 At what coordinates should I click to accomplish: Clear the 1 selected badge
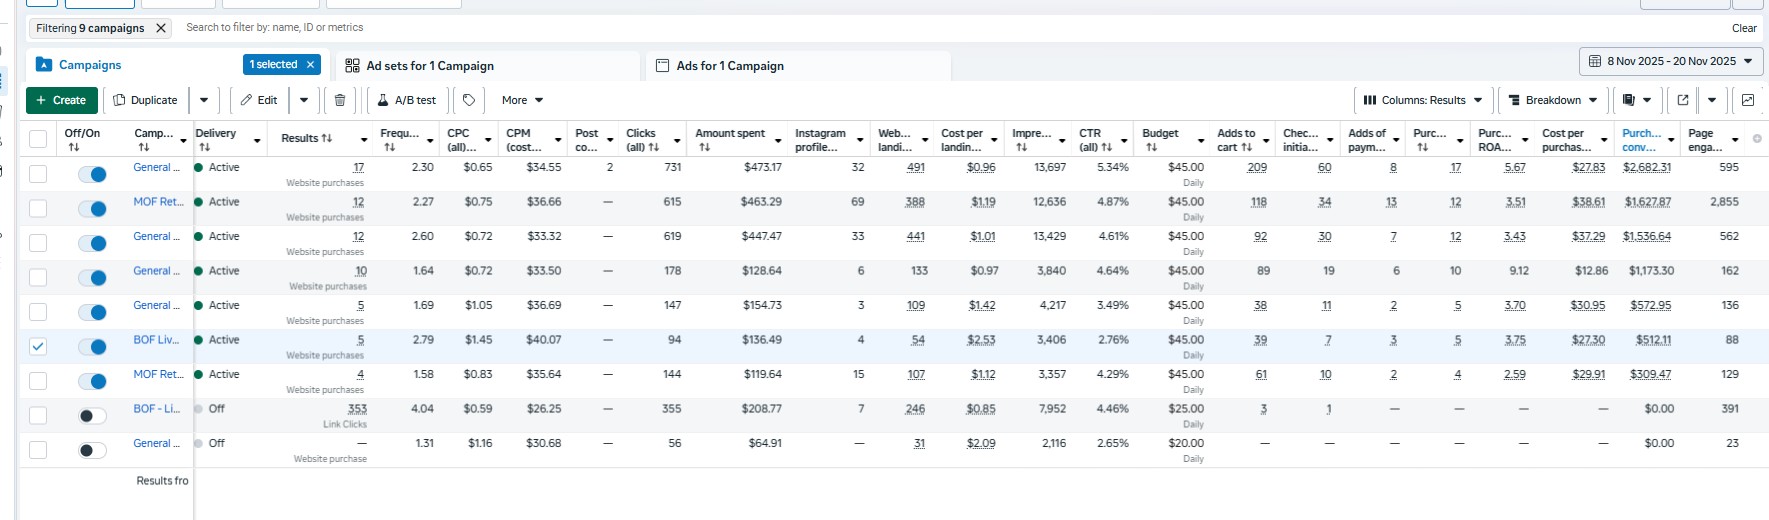click(x=311, y=65)
